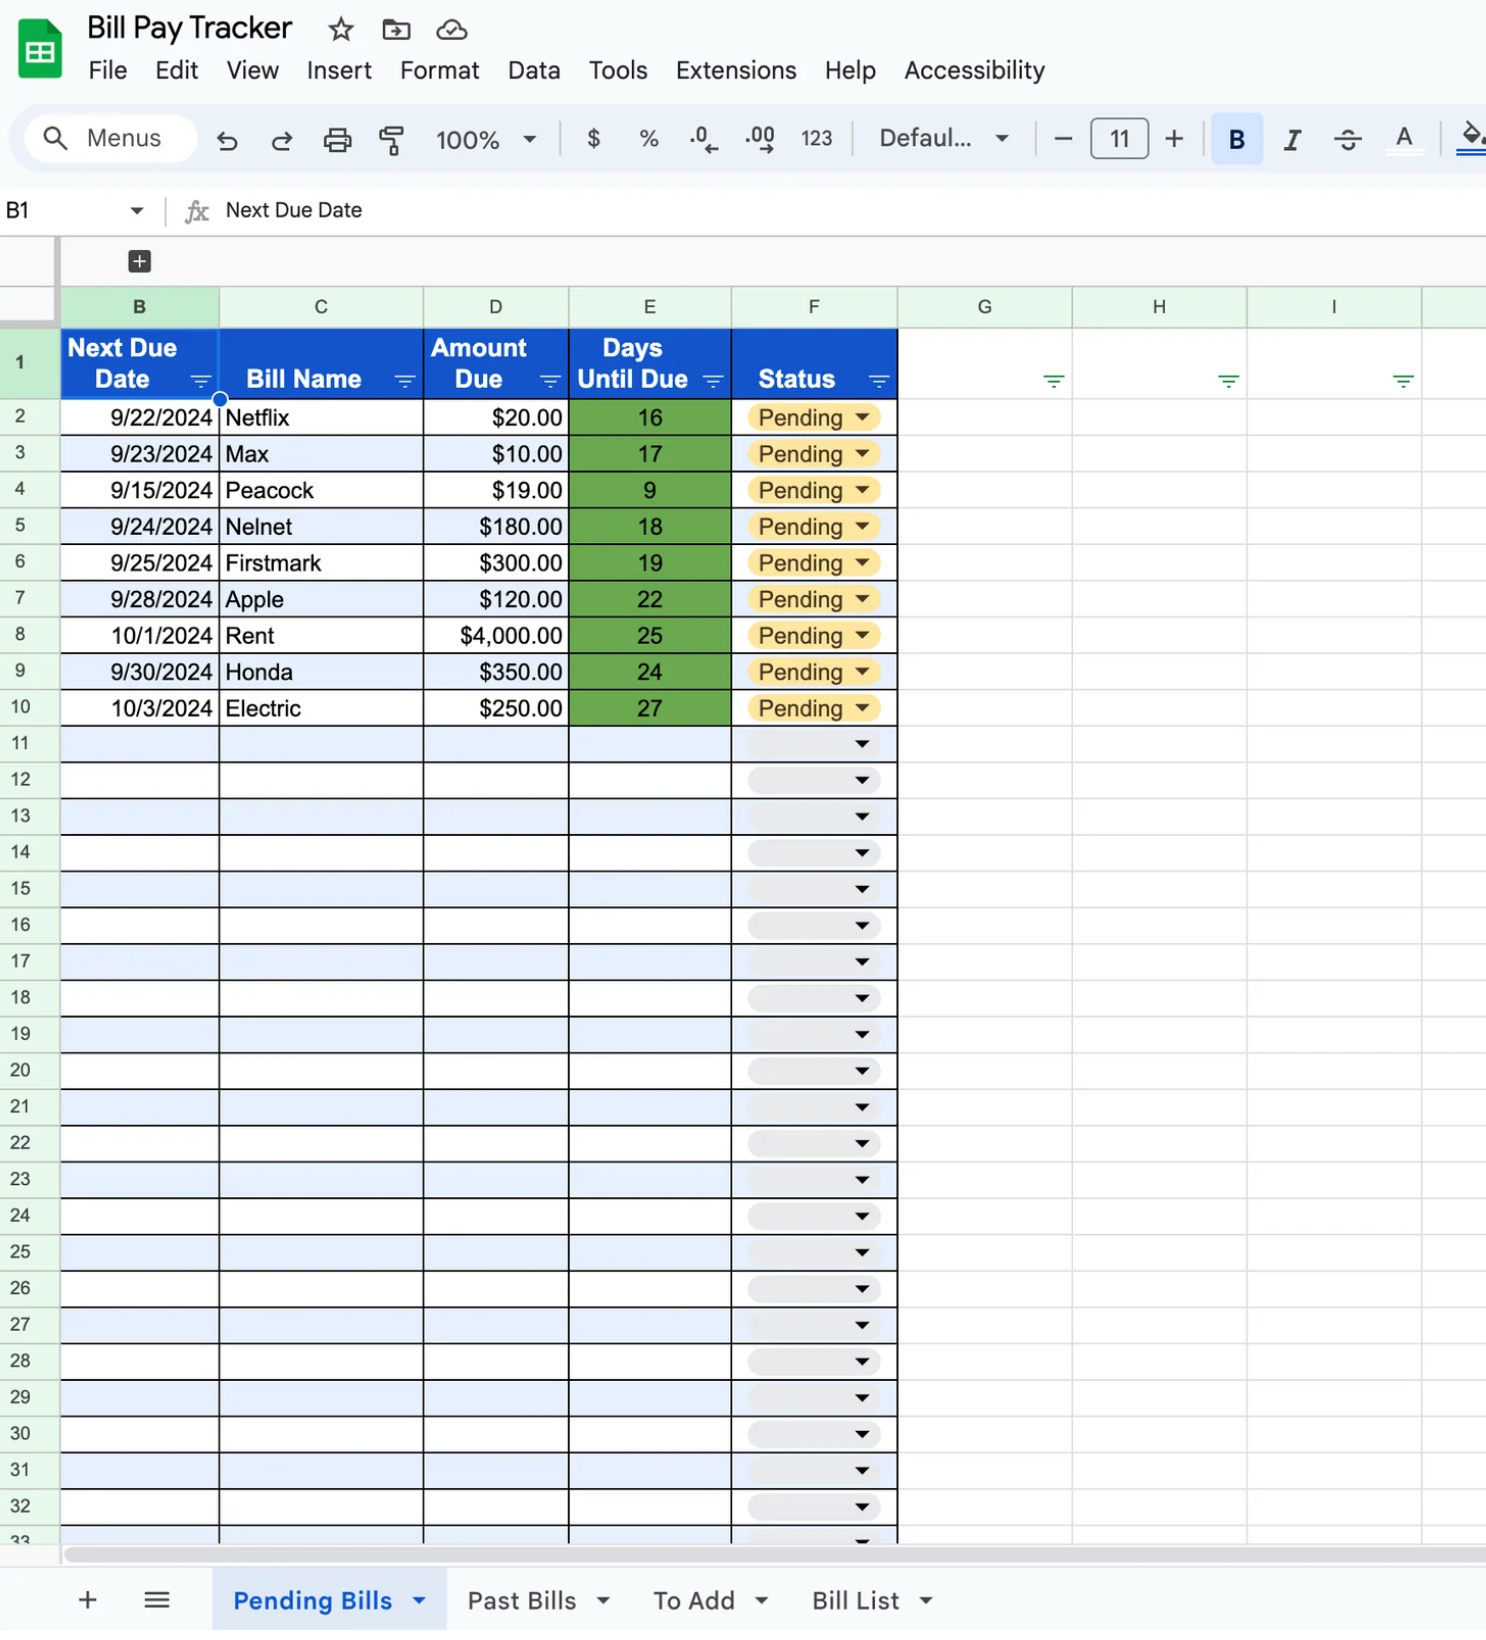This screenshot has width=1486, height=1640.
Task: Click the font size input field
Action: click(1119, 139)
